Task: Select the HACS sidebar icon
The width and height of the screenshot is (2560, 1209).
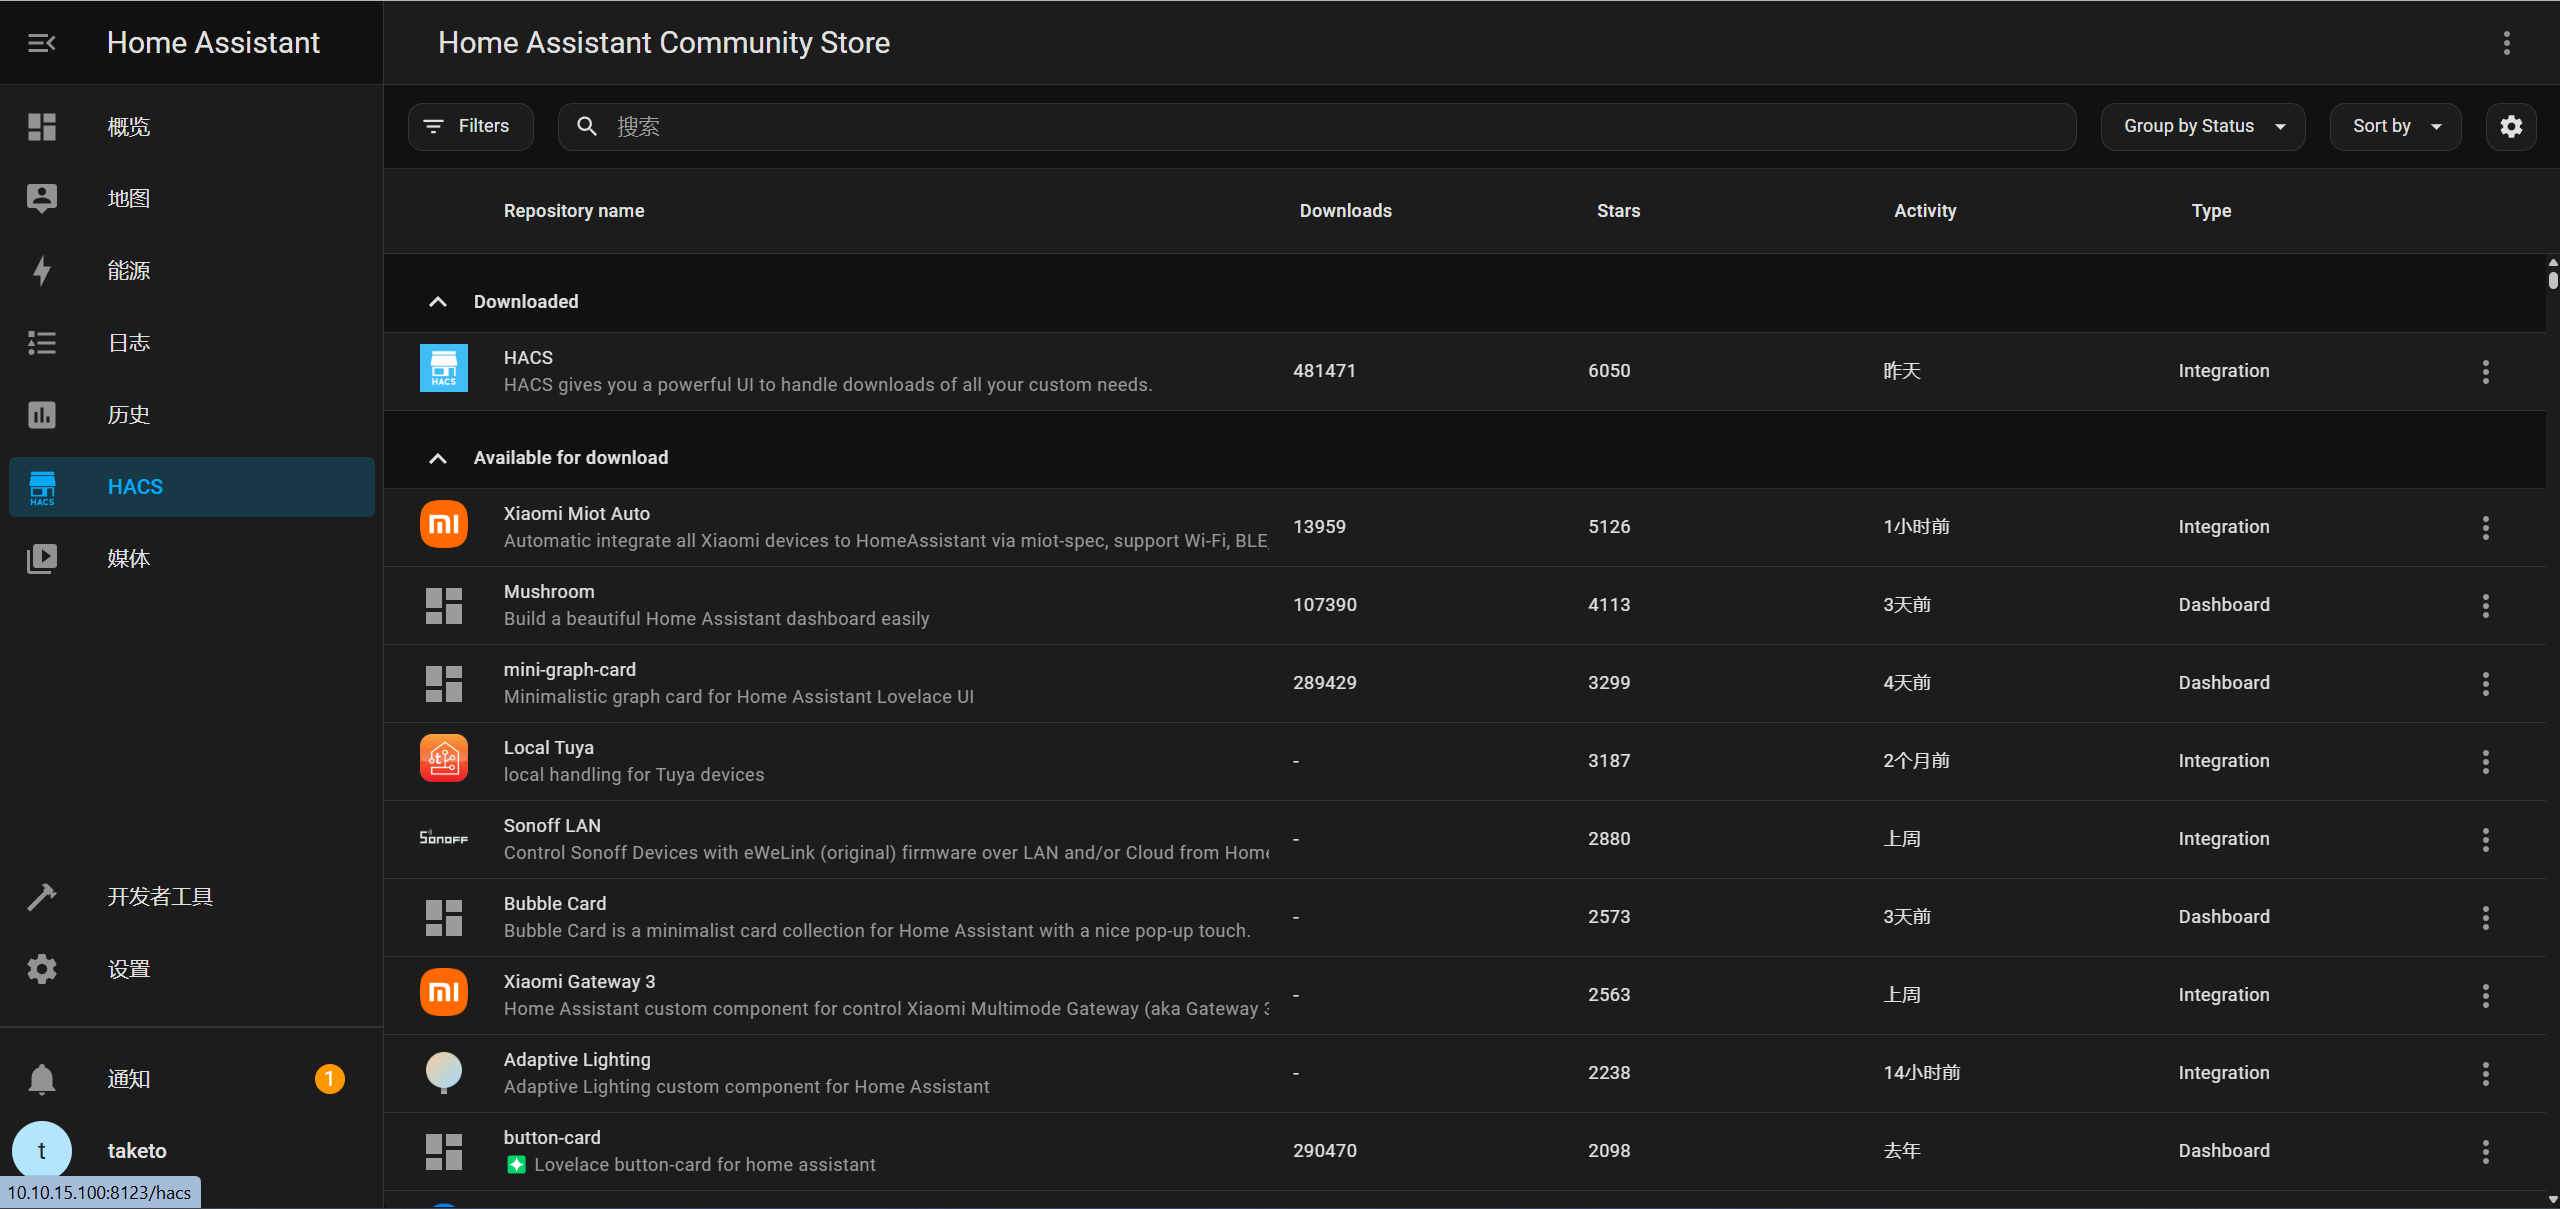Action: (x=42, y=488)
